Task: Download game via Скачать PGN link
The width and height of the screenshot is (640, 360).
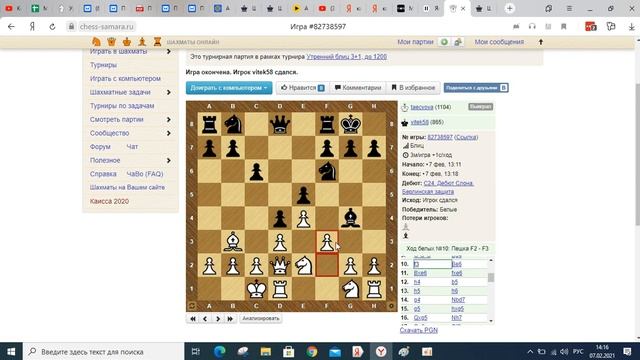Action: click(x=419, y=330)
